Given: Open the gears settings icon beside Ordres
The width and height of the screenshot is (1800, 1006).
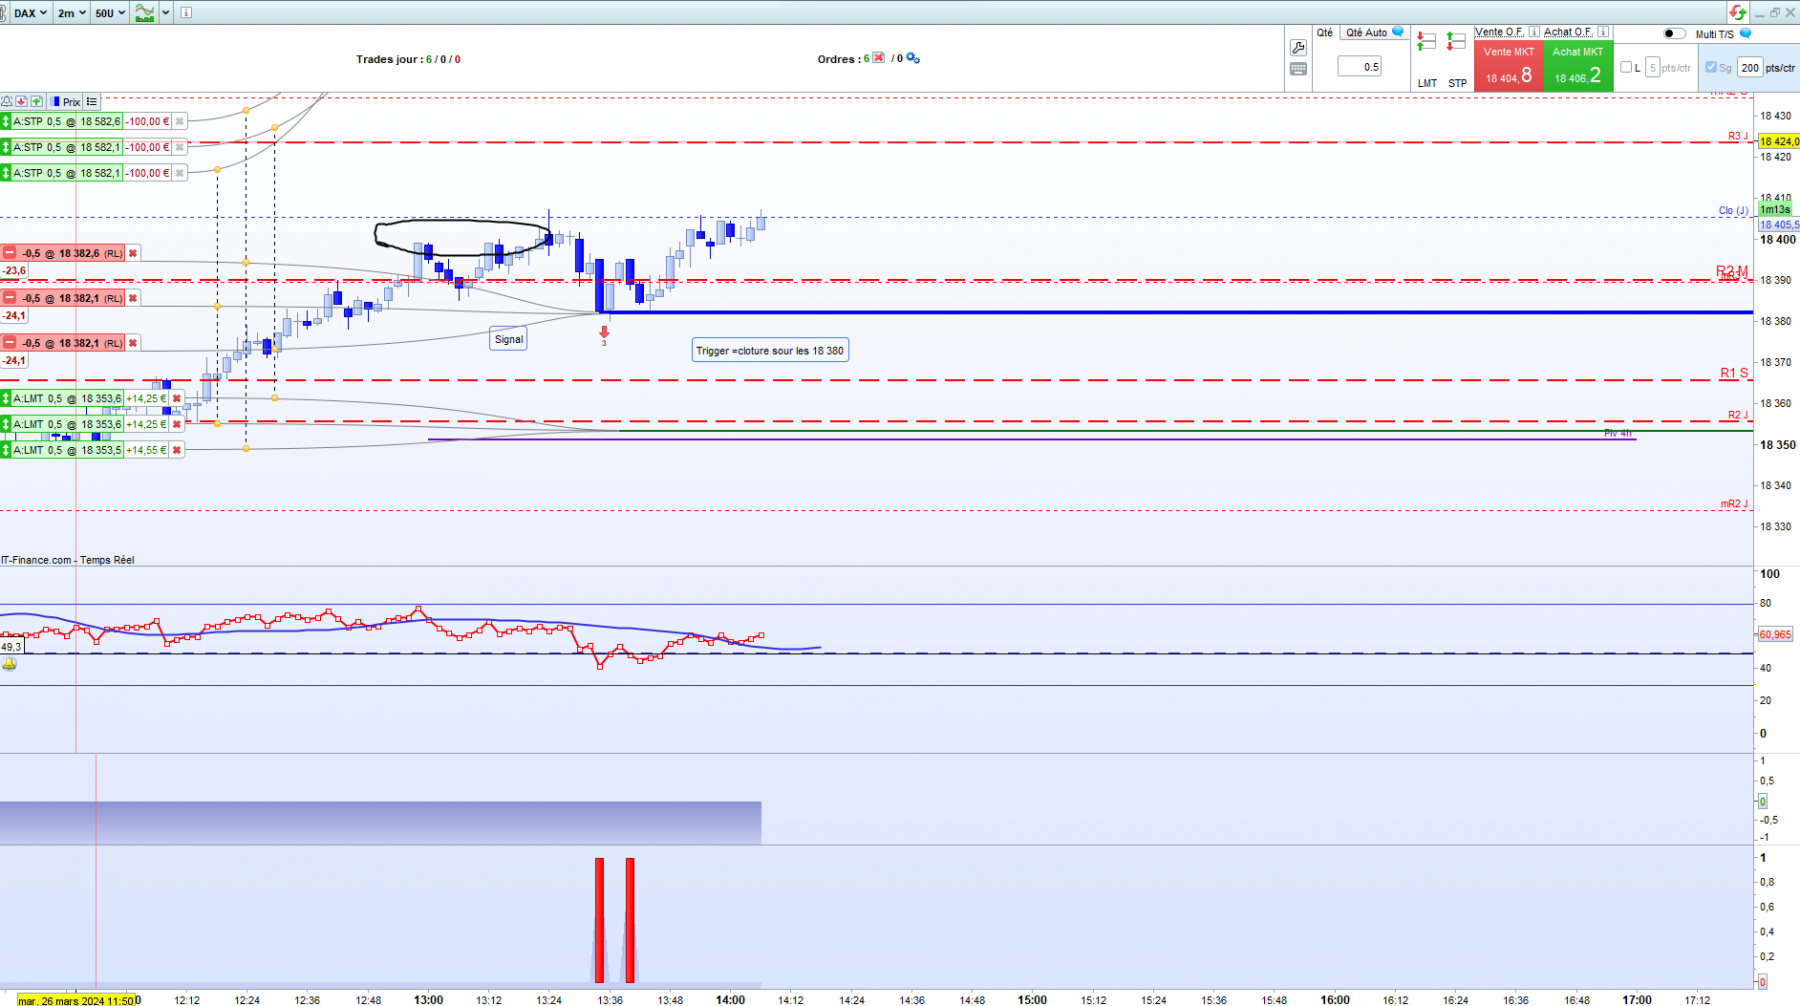Looking at the screenshot, I should coord(912,58).
